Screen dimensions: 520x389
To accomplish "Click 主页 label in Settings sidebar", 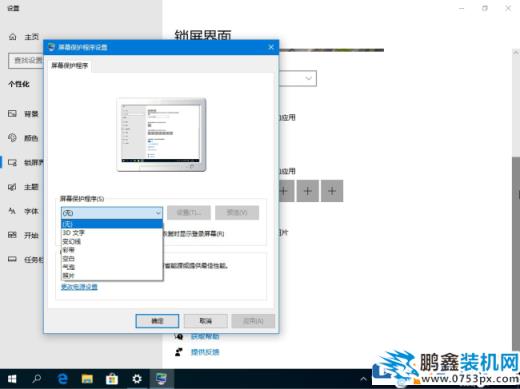I will [32, 37].
